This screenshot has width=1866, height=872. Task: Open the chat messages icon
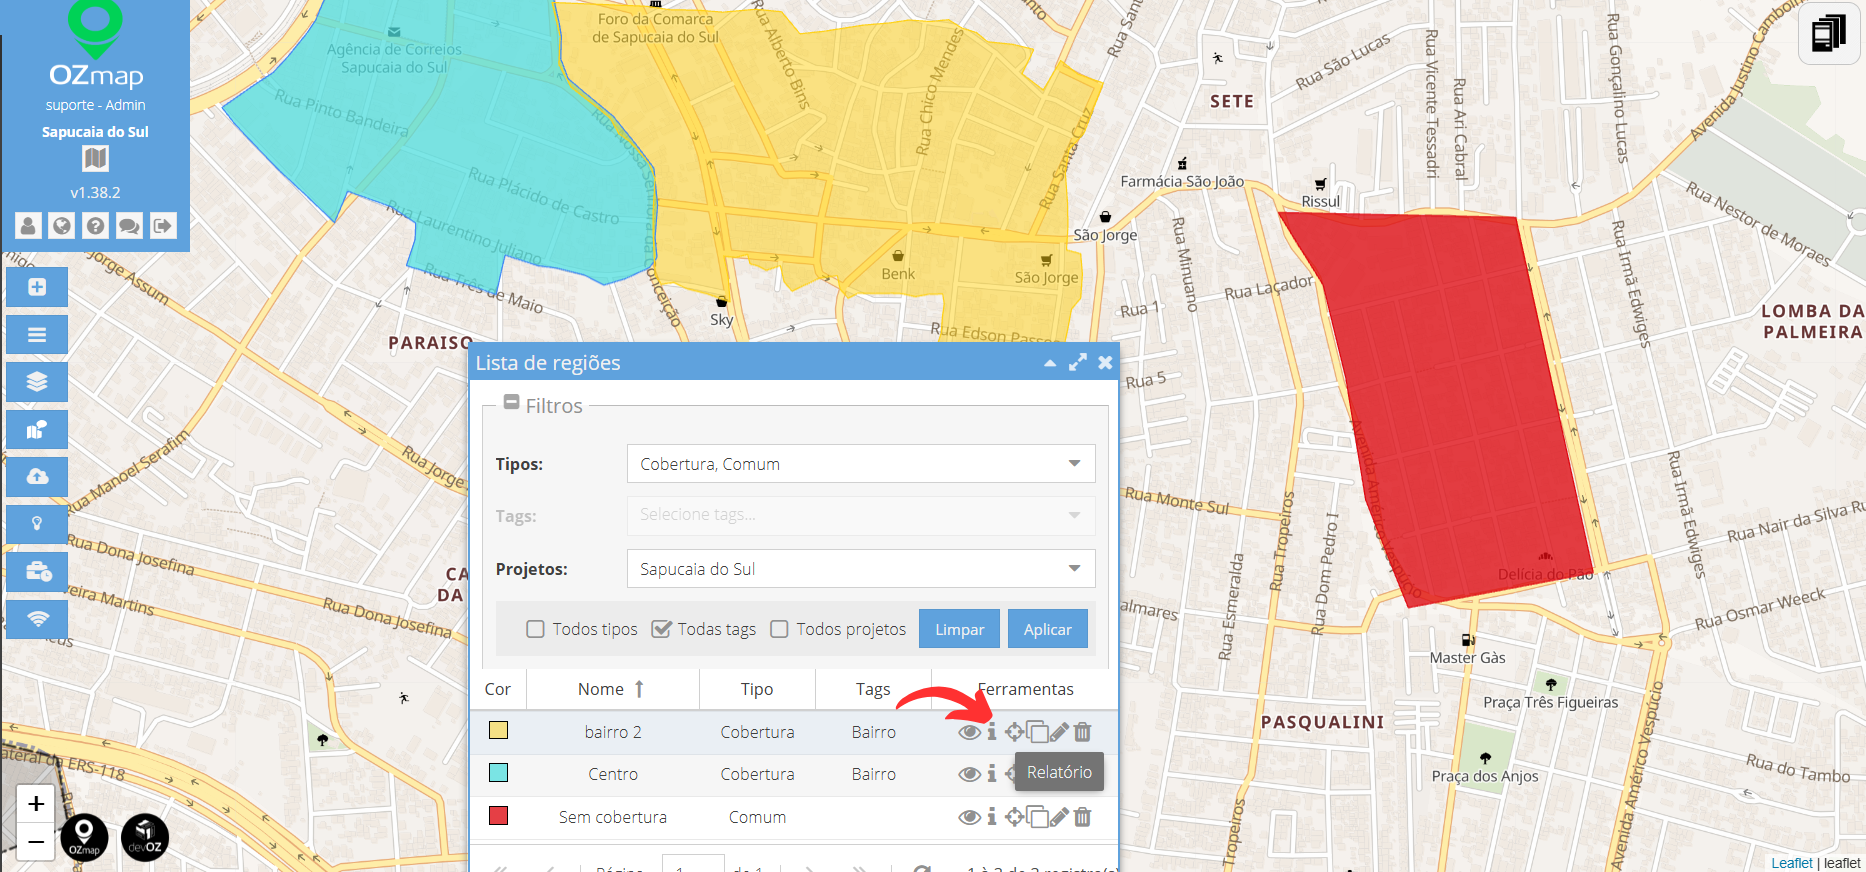[129, 226]
